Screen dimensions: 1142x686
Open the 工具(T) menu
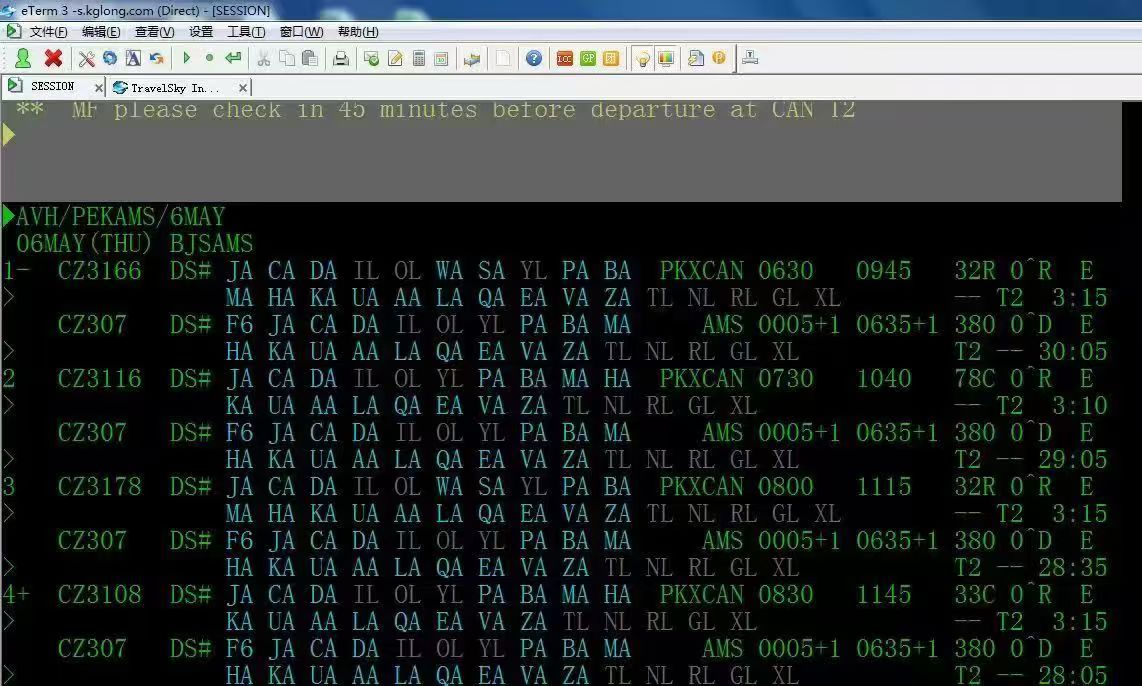[x=245, y=31]
